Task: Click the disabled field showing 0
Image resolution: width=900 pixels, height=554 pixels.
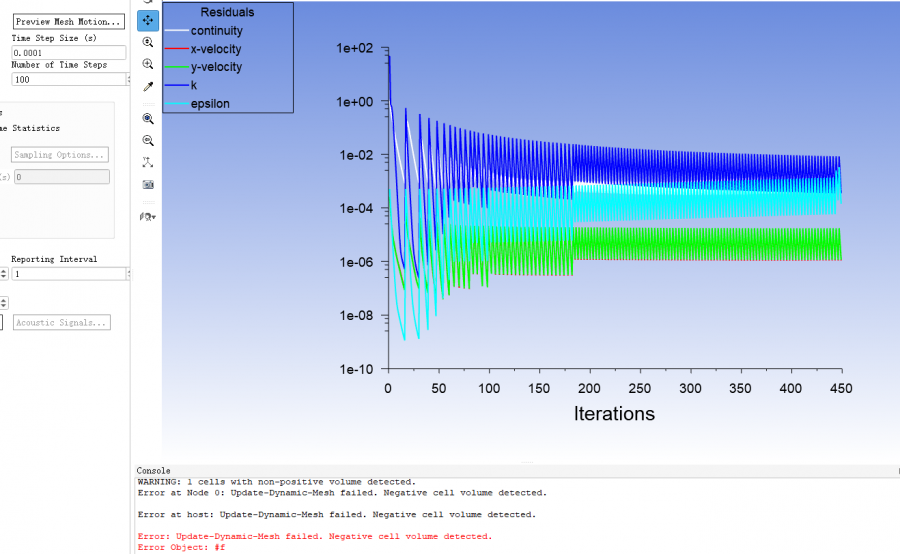Action: 61,177
